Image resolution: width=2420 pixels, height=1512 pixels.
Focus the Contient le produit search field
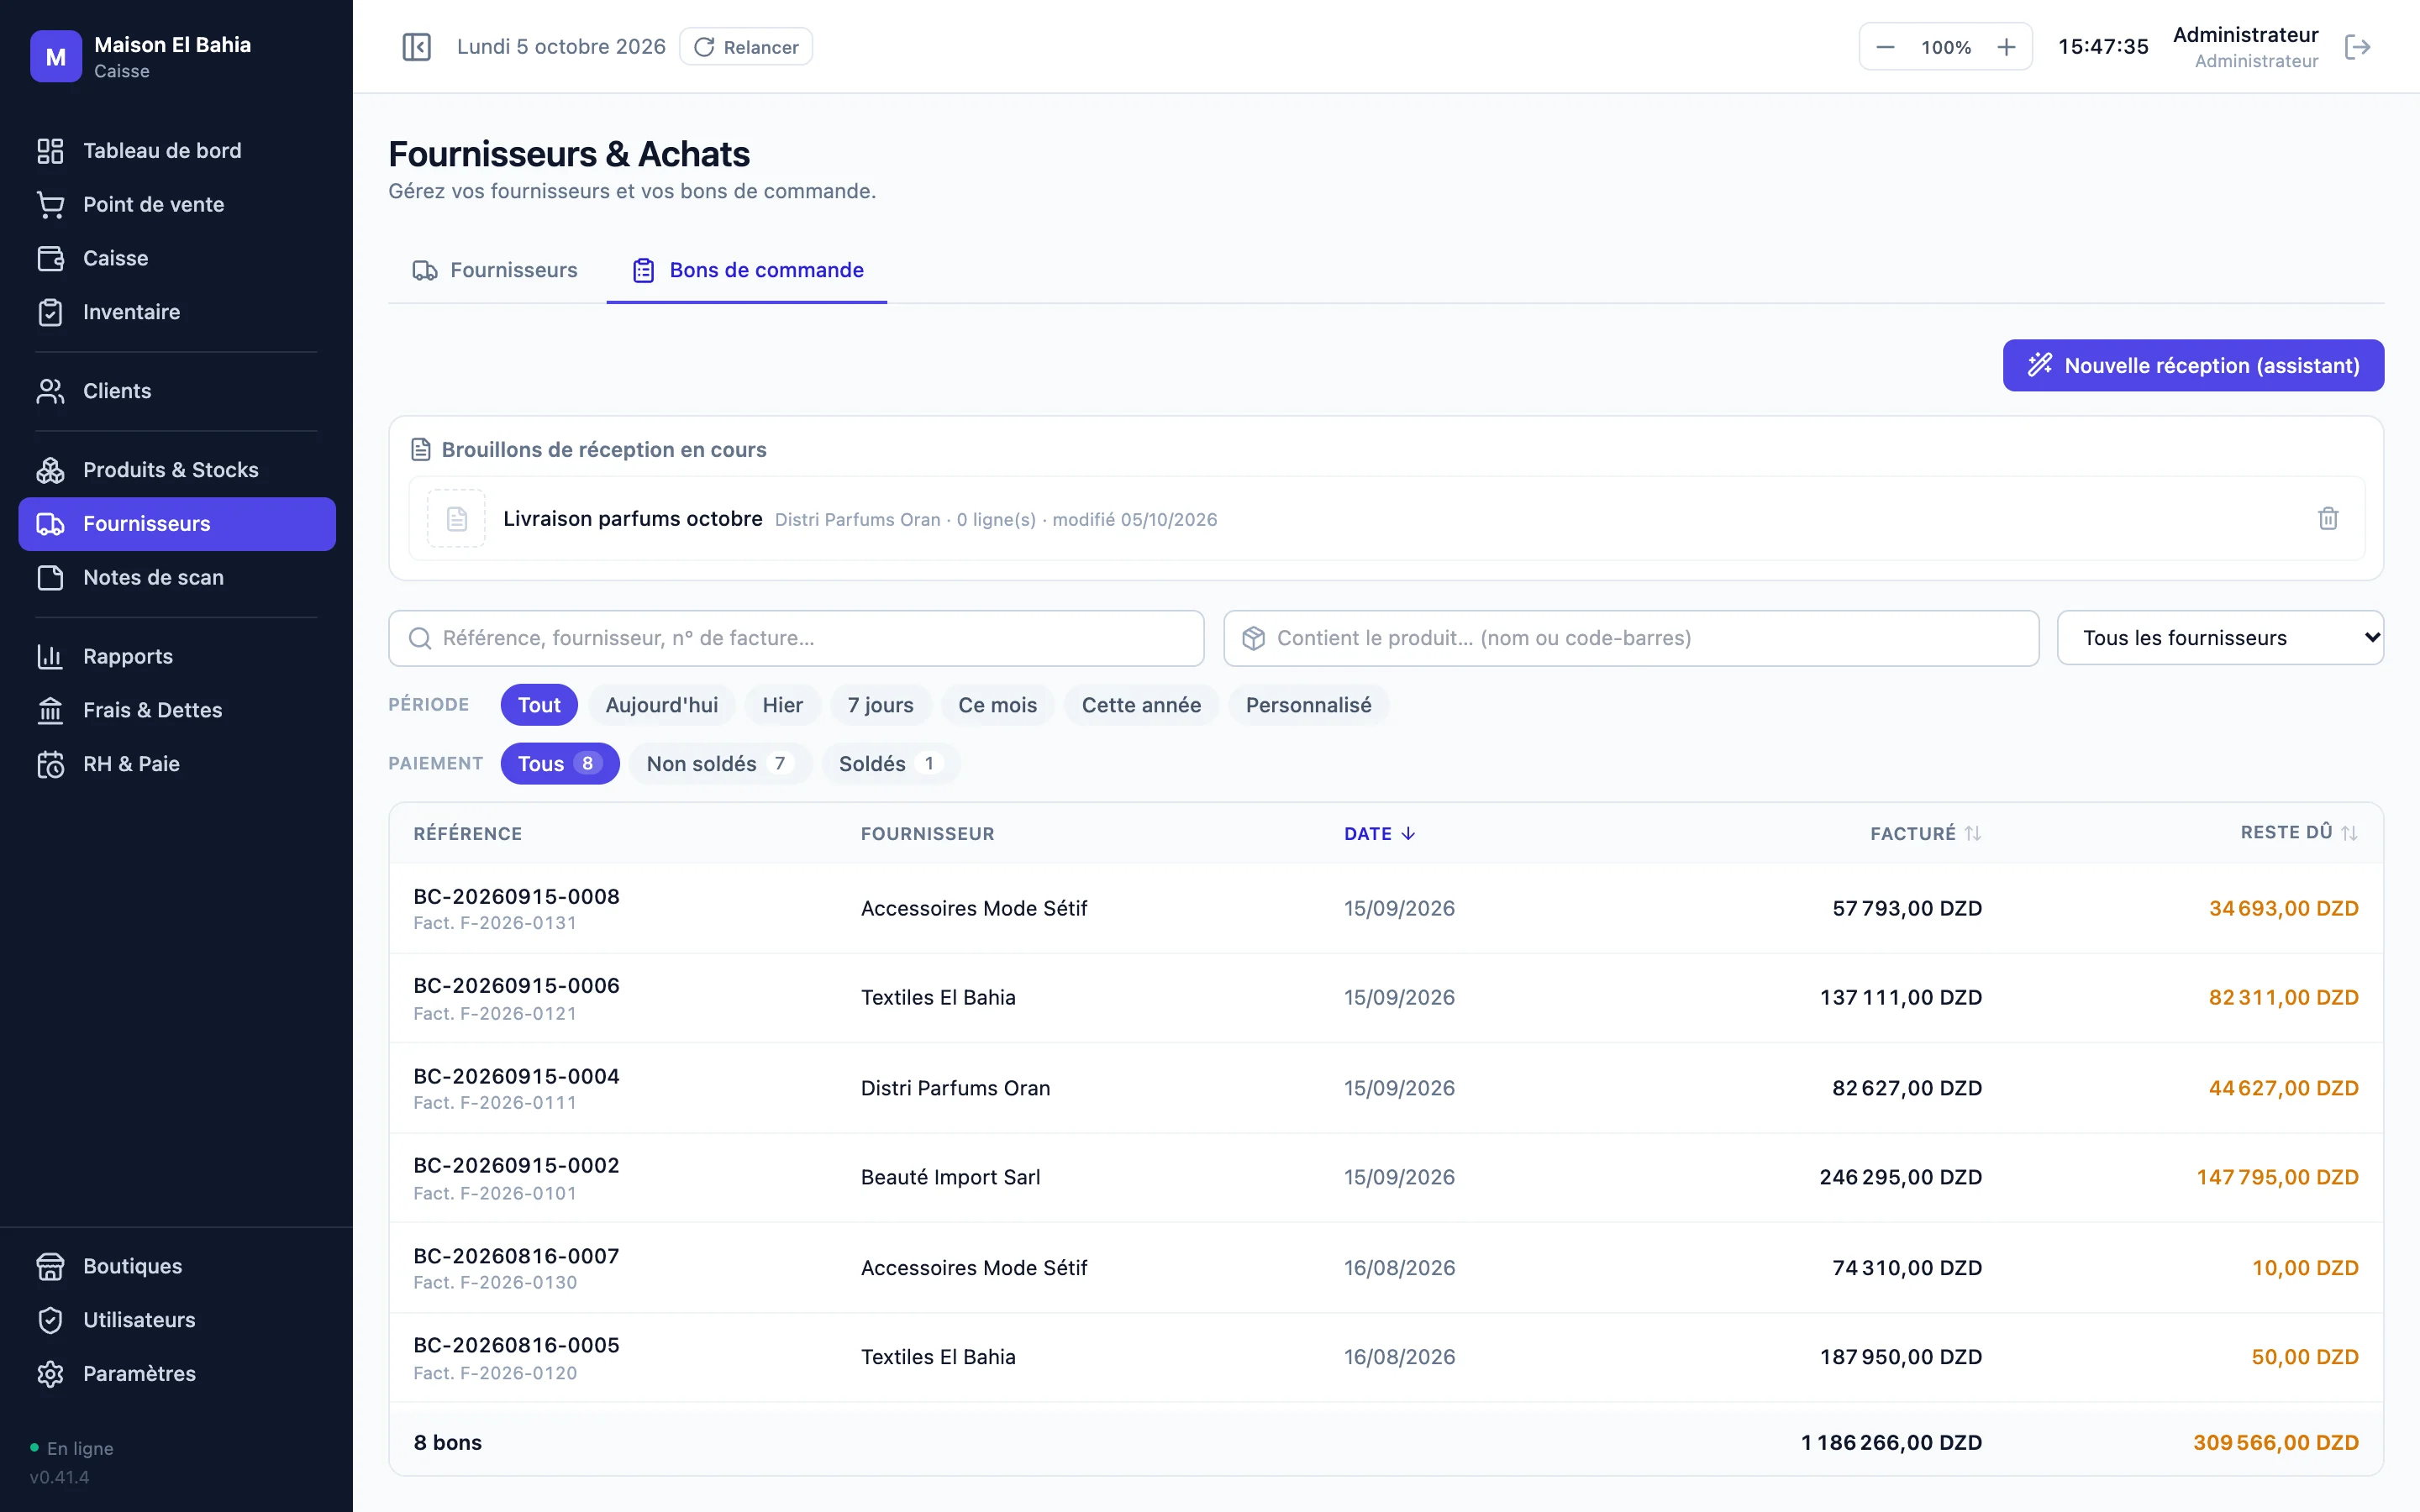pyautogui.click(x=1631, y=638)
